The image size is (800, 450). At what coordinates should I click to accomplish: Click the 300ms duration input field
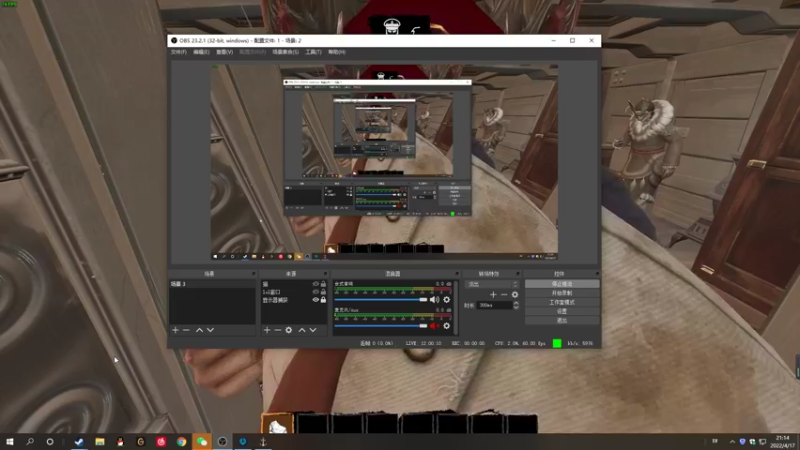click(x=494, y=305)
